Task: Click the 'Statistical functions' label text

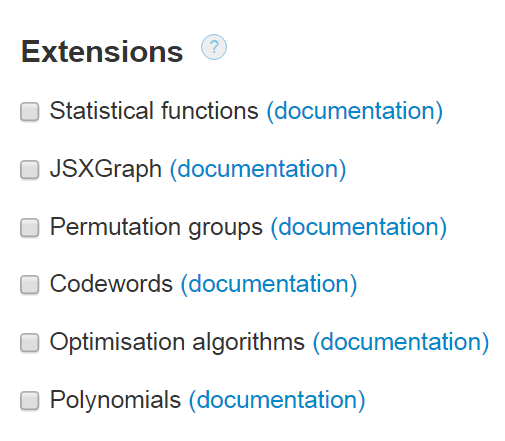Action: click(154, 111)
